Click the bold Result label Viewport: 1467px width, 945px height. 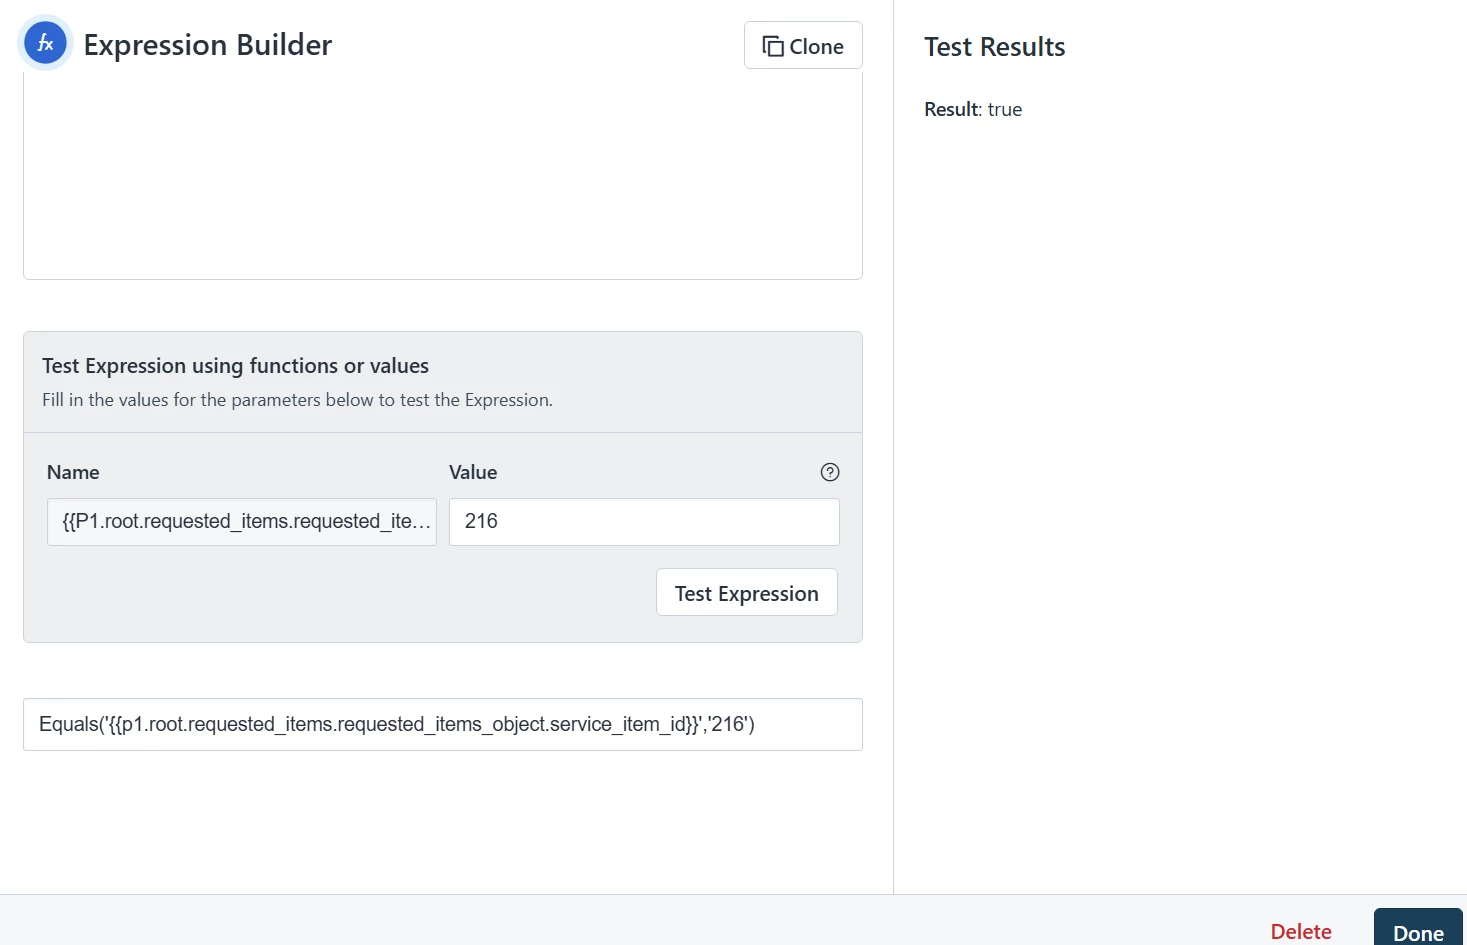(x=951, y=109)
